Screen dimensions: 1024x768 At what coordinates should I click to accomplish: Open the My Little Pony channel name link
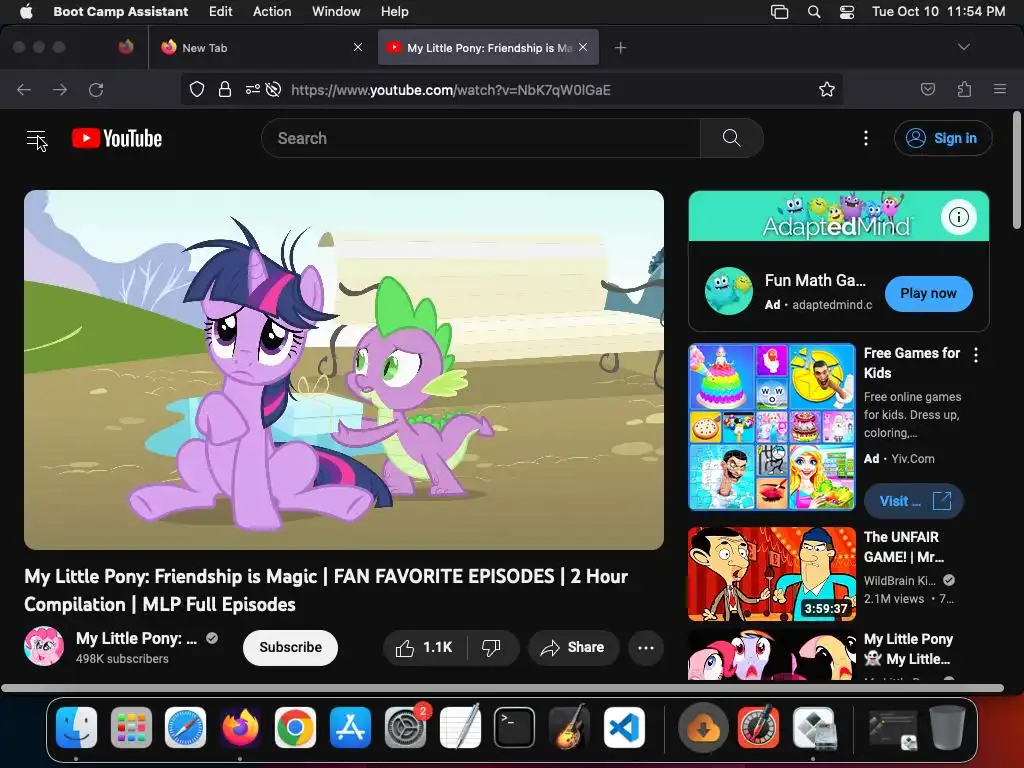[136, 638]
